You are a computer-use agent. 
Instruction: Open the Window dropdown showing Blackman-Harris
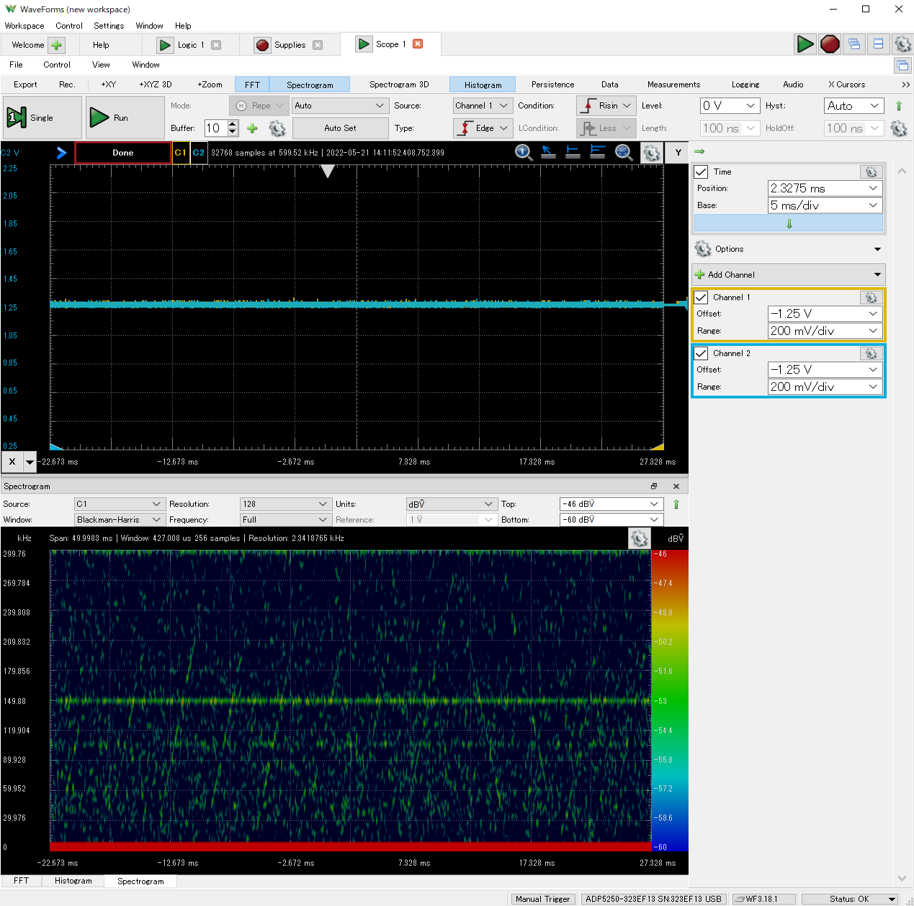(x=118, y=520)
